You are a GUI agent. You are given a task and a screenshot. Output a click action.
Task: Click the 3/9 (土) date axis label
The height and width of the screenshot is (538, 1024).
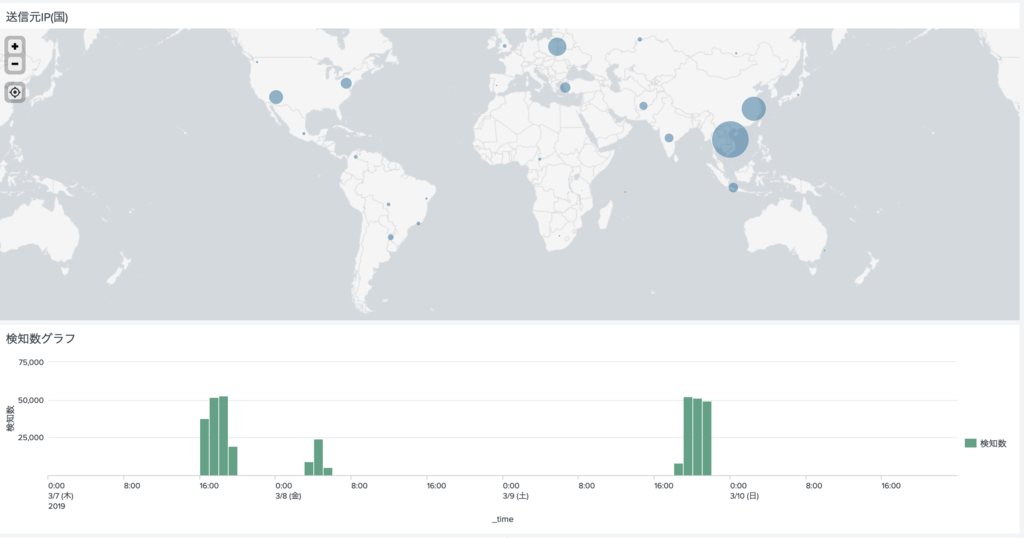[515, 496]
